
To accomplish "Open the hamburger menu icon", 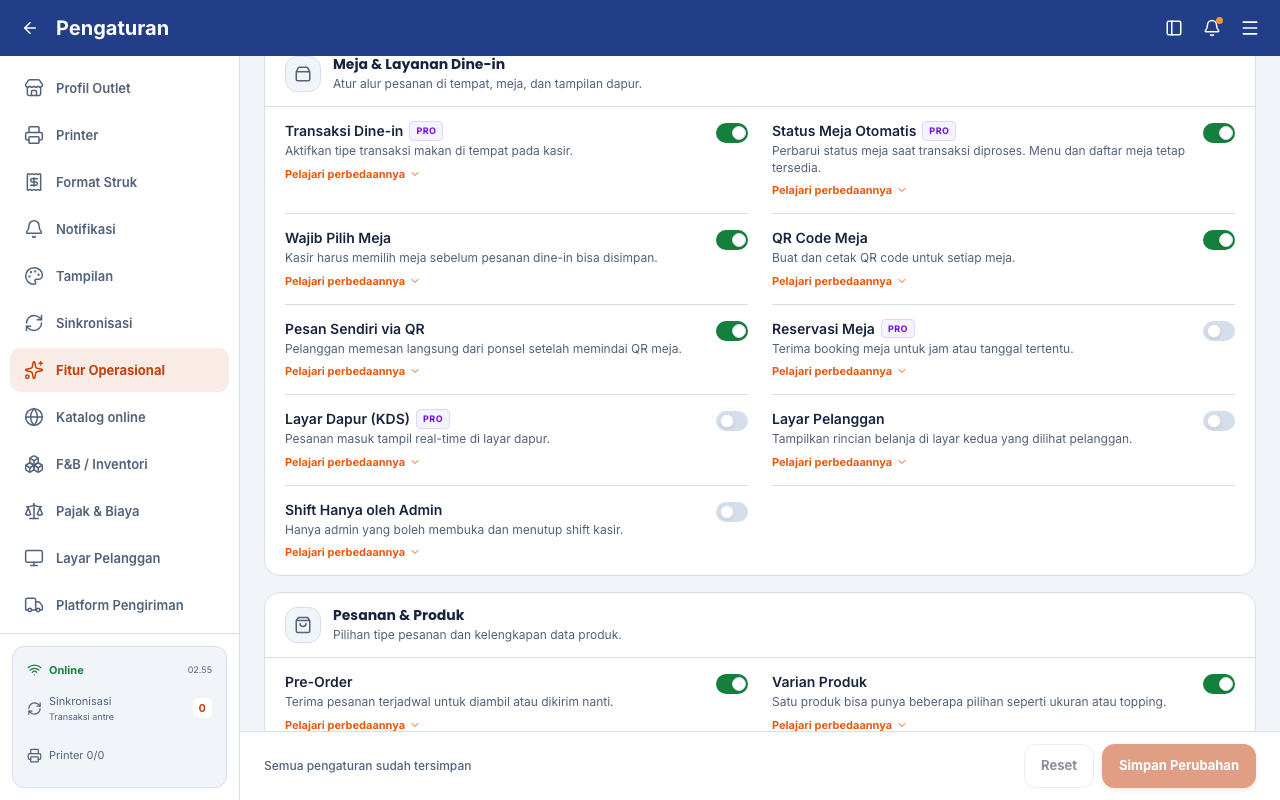I will tap(1250, 28).
